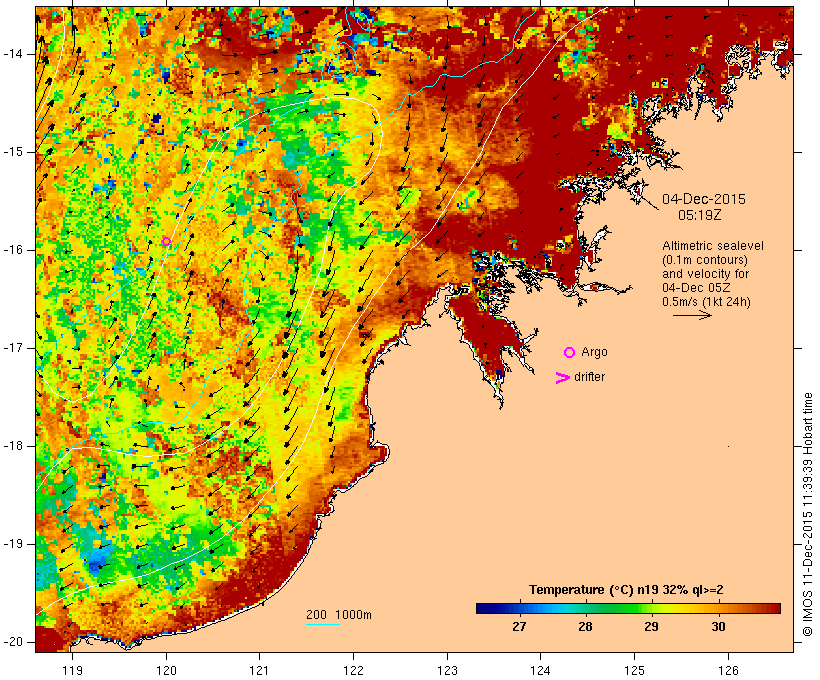820x680 pixels.
Task: Click the 'drifter' legend label
Action: pos(589,377)
